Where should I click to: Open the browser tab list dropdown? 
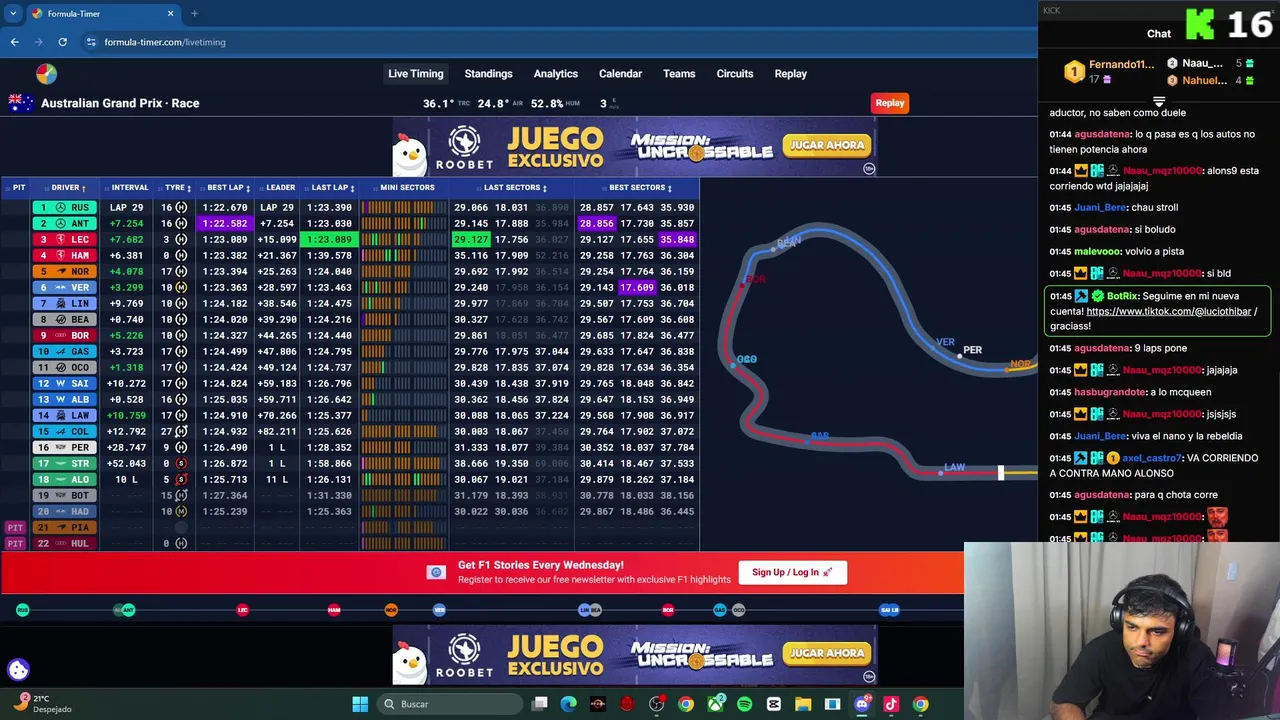pos(13,14)
